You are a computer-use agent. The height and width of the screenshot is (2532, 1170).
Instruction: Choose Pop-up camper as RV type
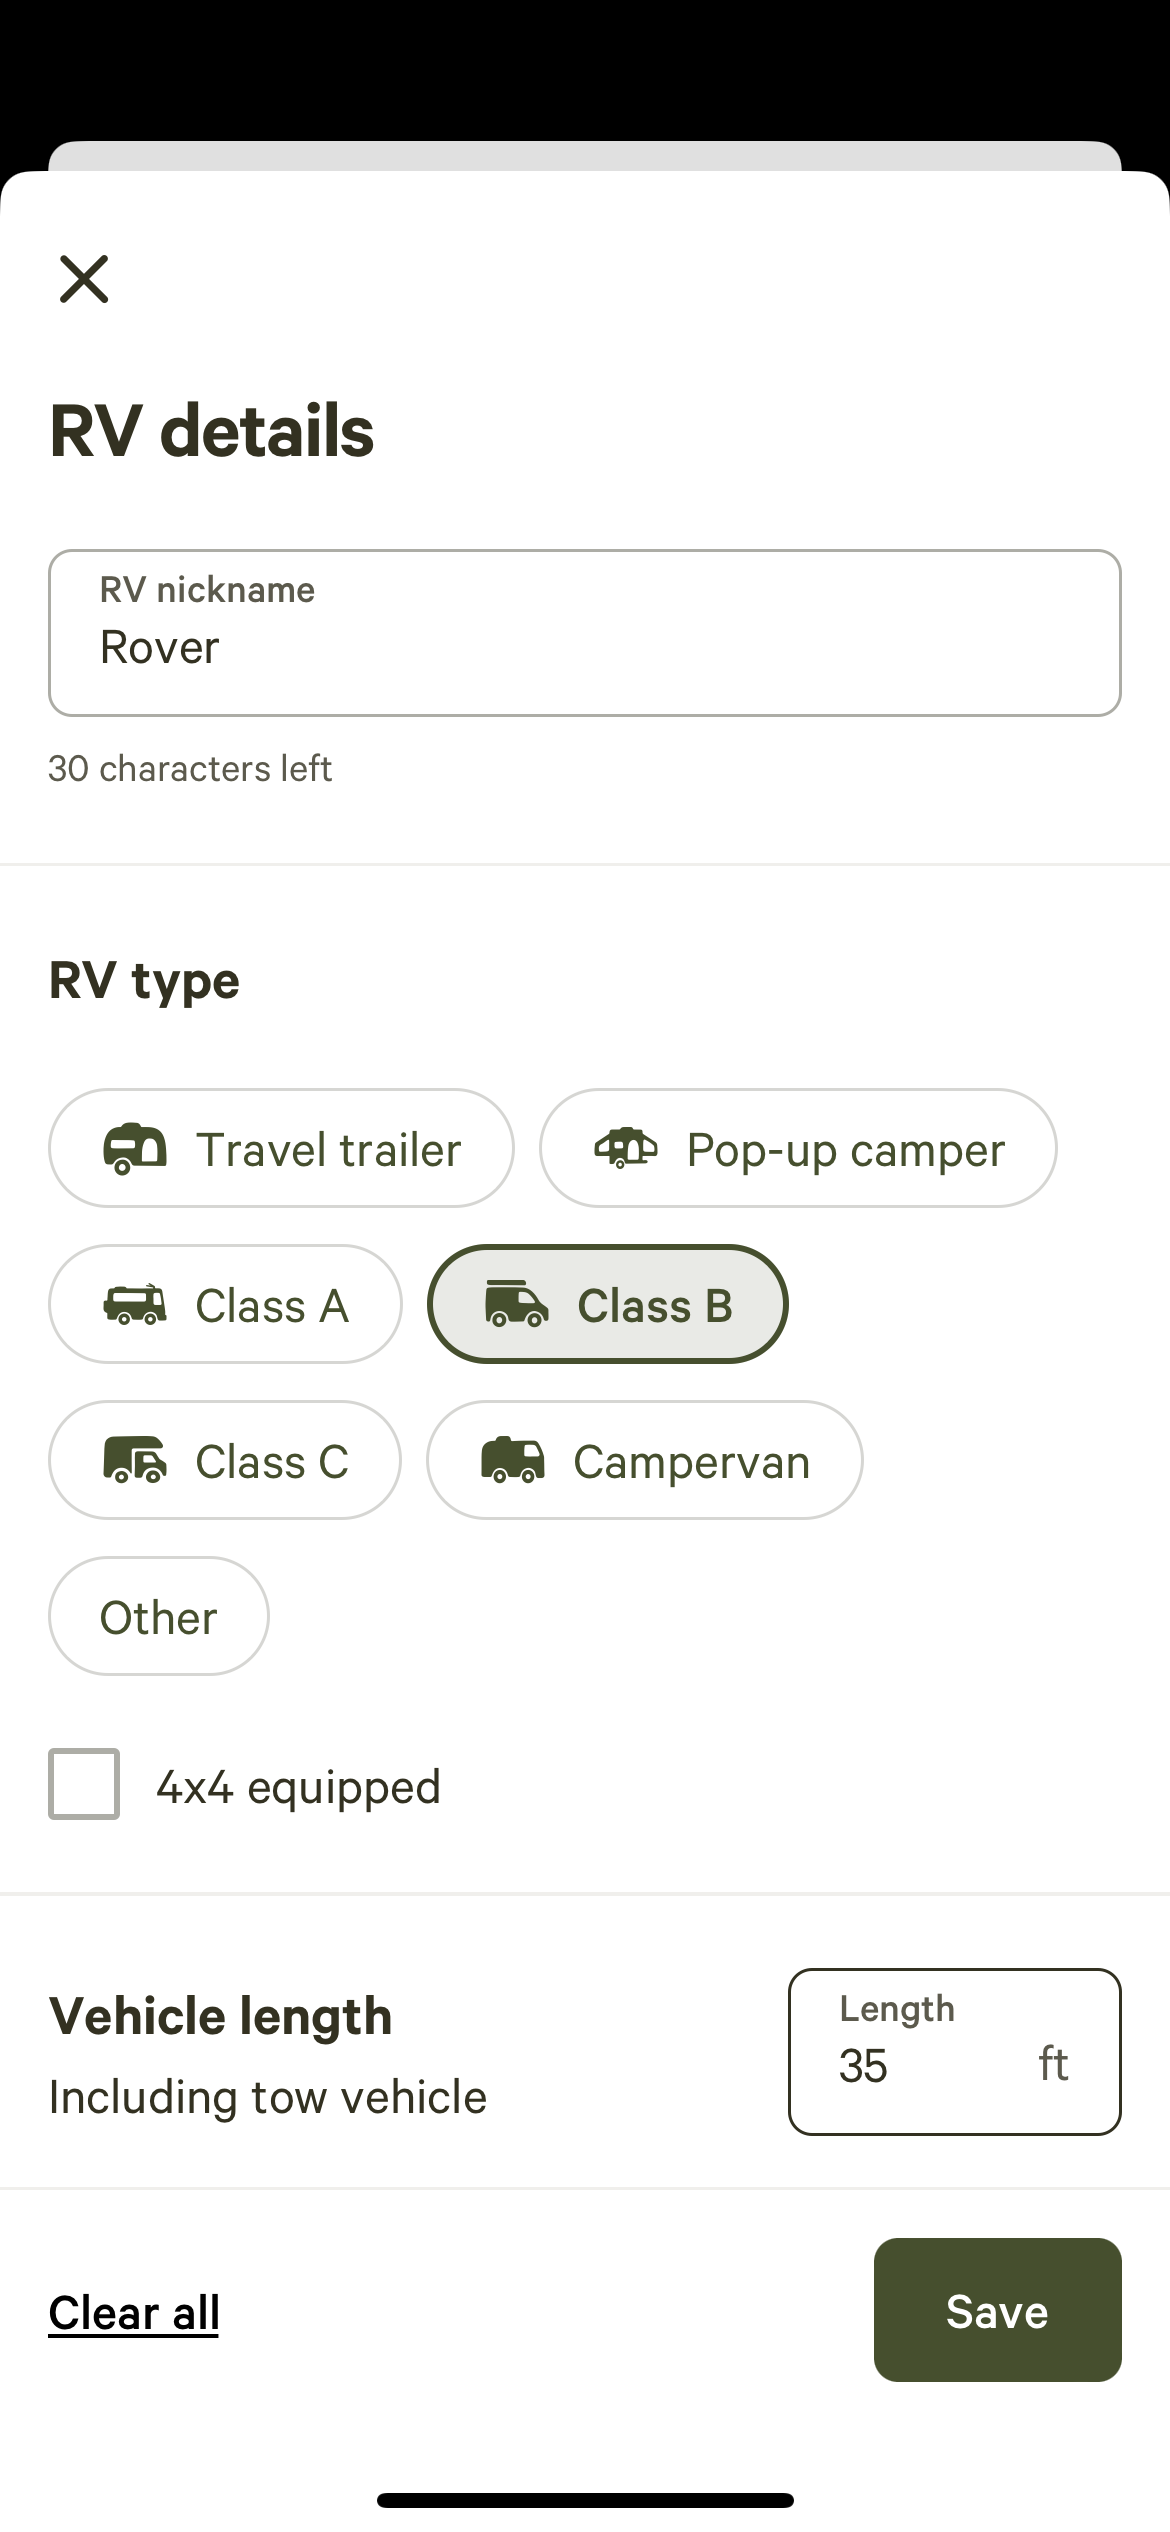click(798, 1148)
